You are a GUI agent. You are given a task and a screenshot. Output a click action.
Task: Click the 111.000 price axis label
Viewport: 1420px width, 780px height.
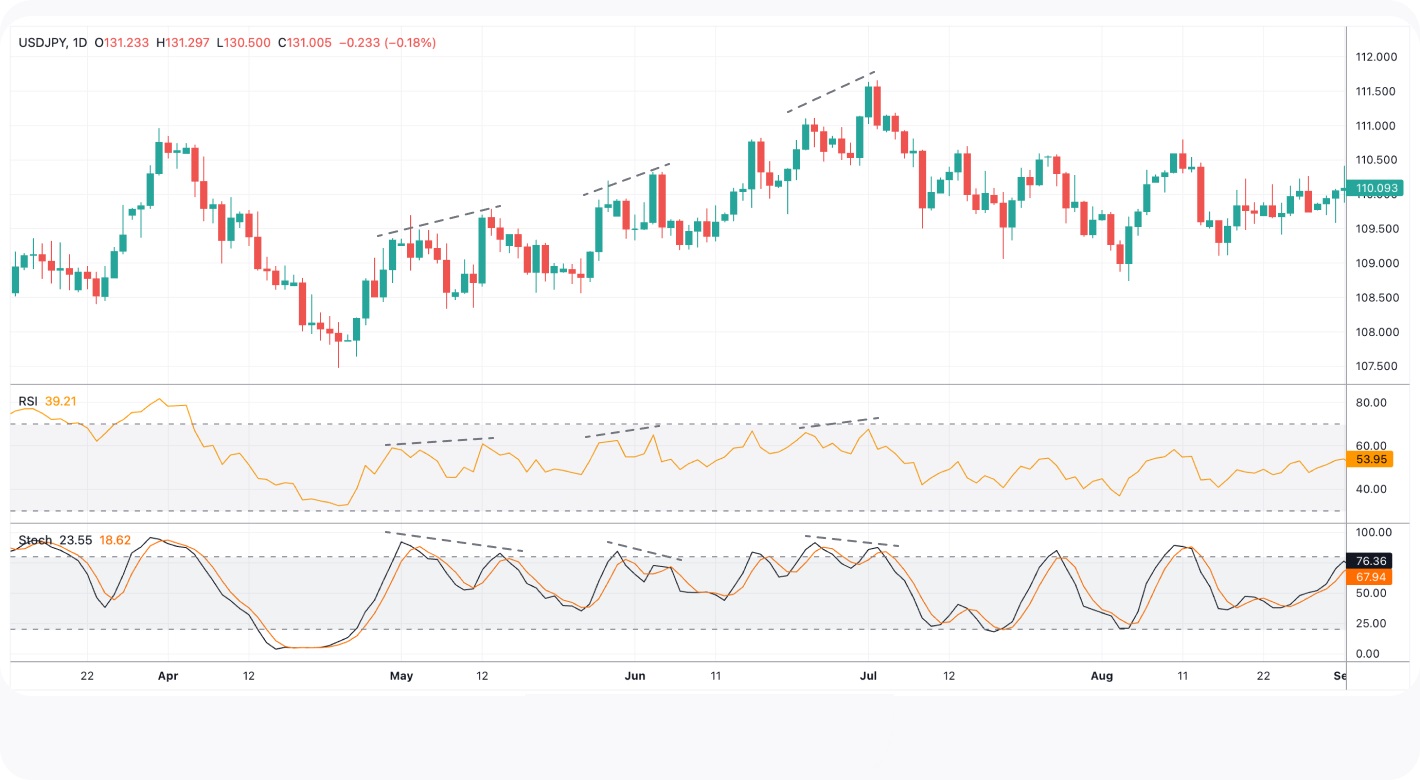tap(1376, 126)
